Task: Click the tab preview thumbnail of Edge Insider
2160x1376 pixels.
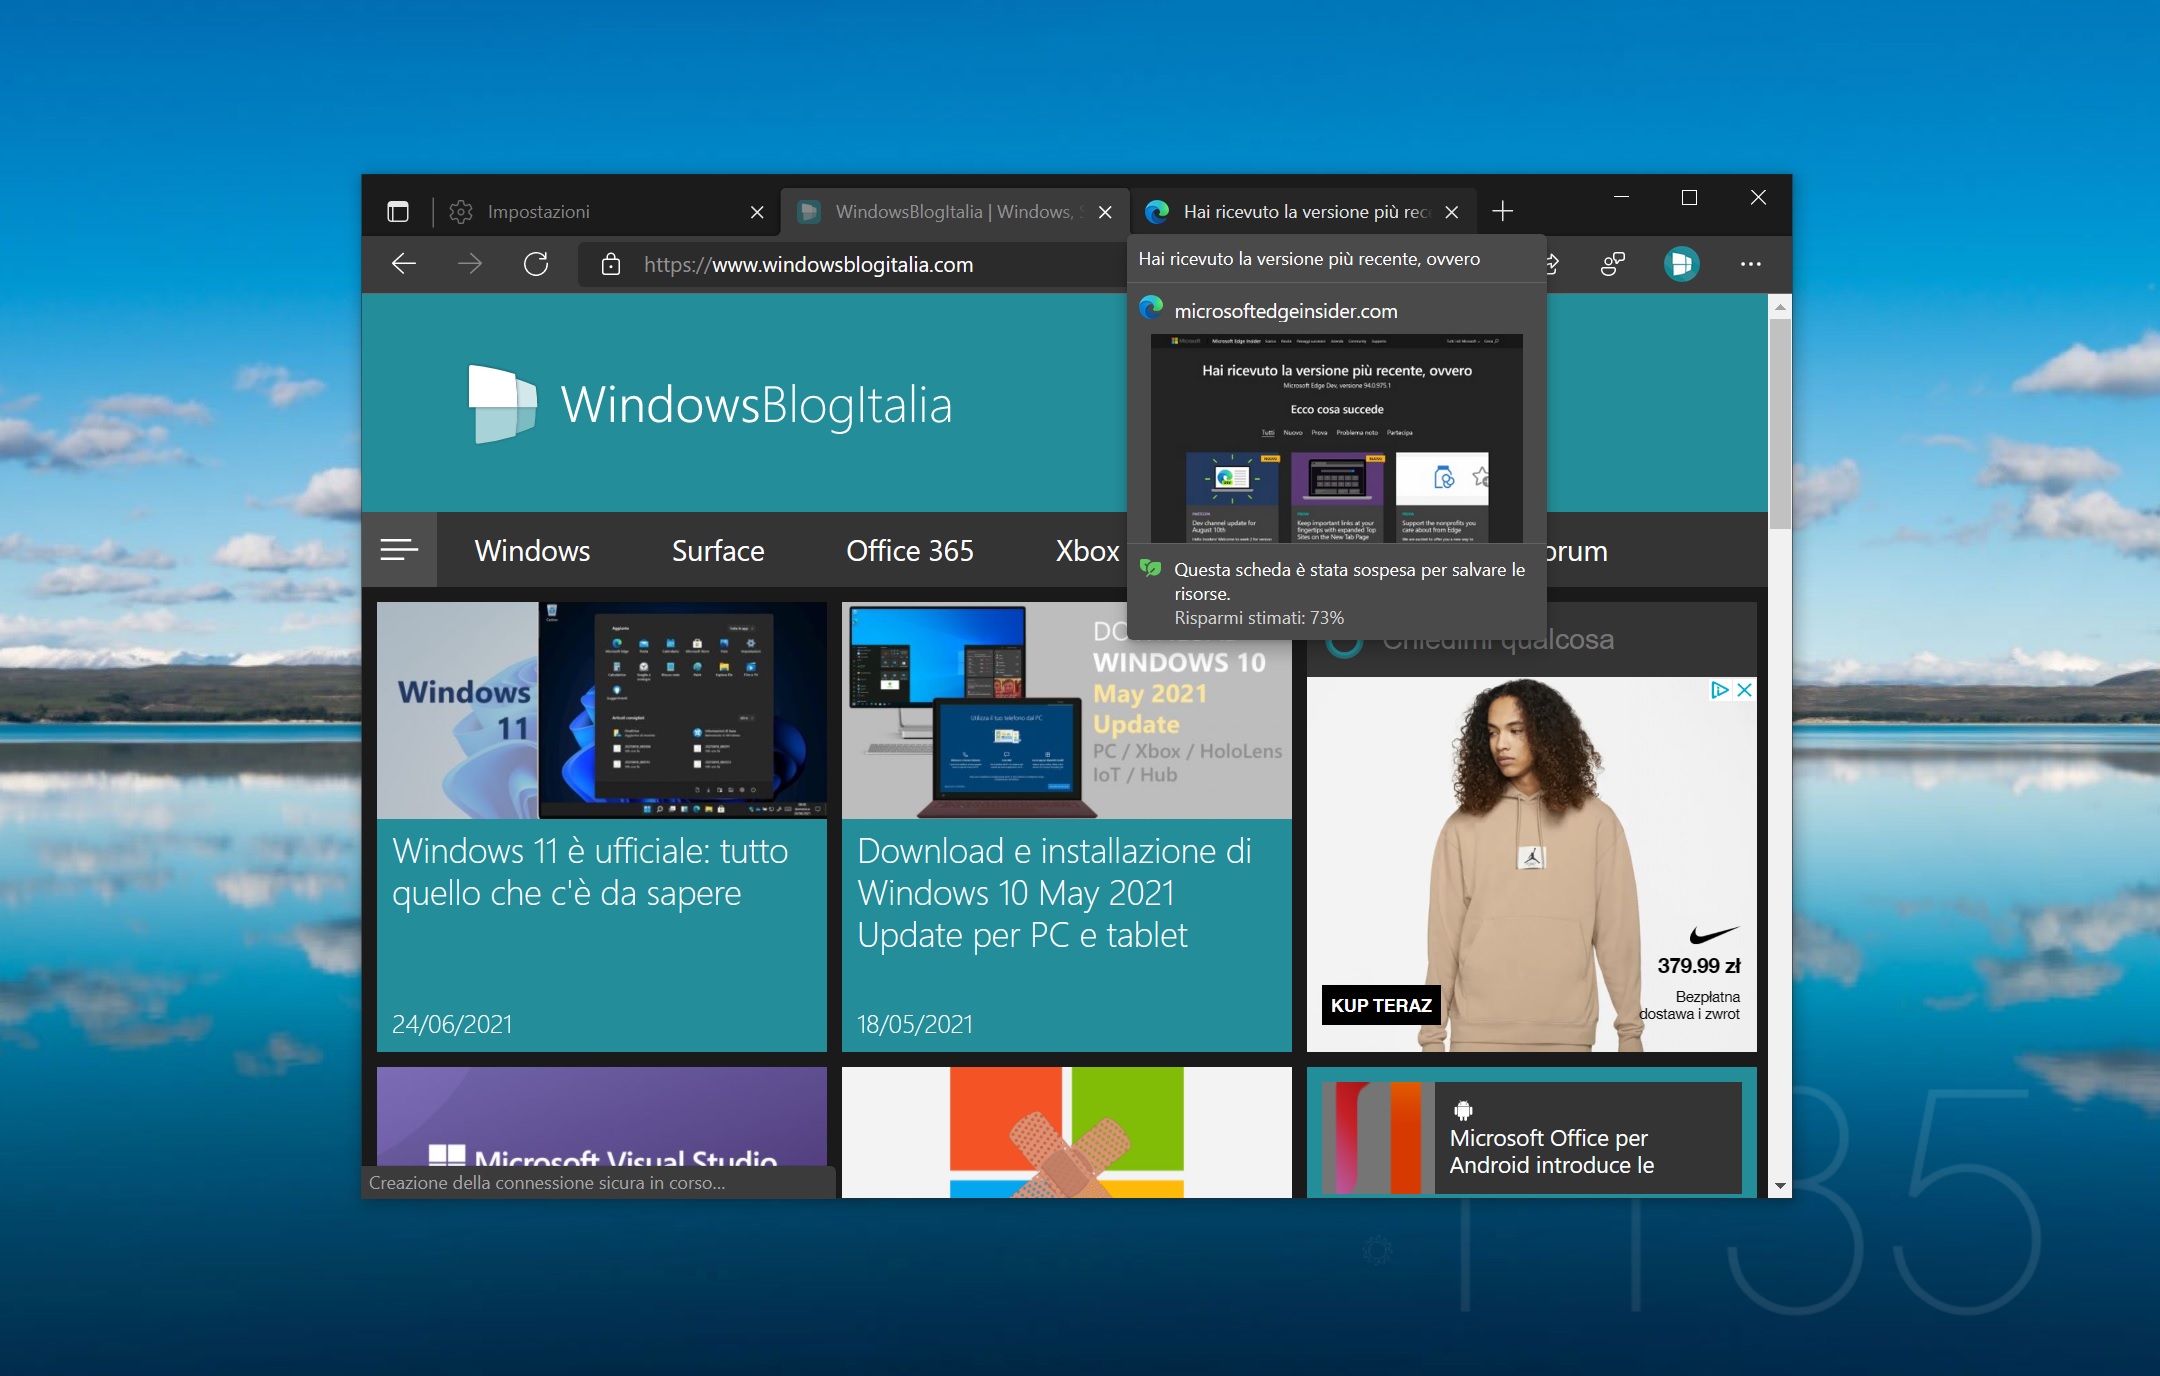Action: tap(1337, 439)
